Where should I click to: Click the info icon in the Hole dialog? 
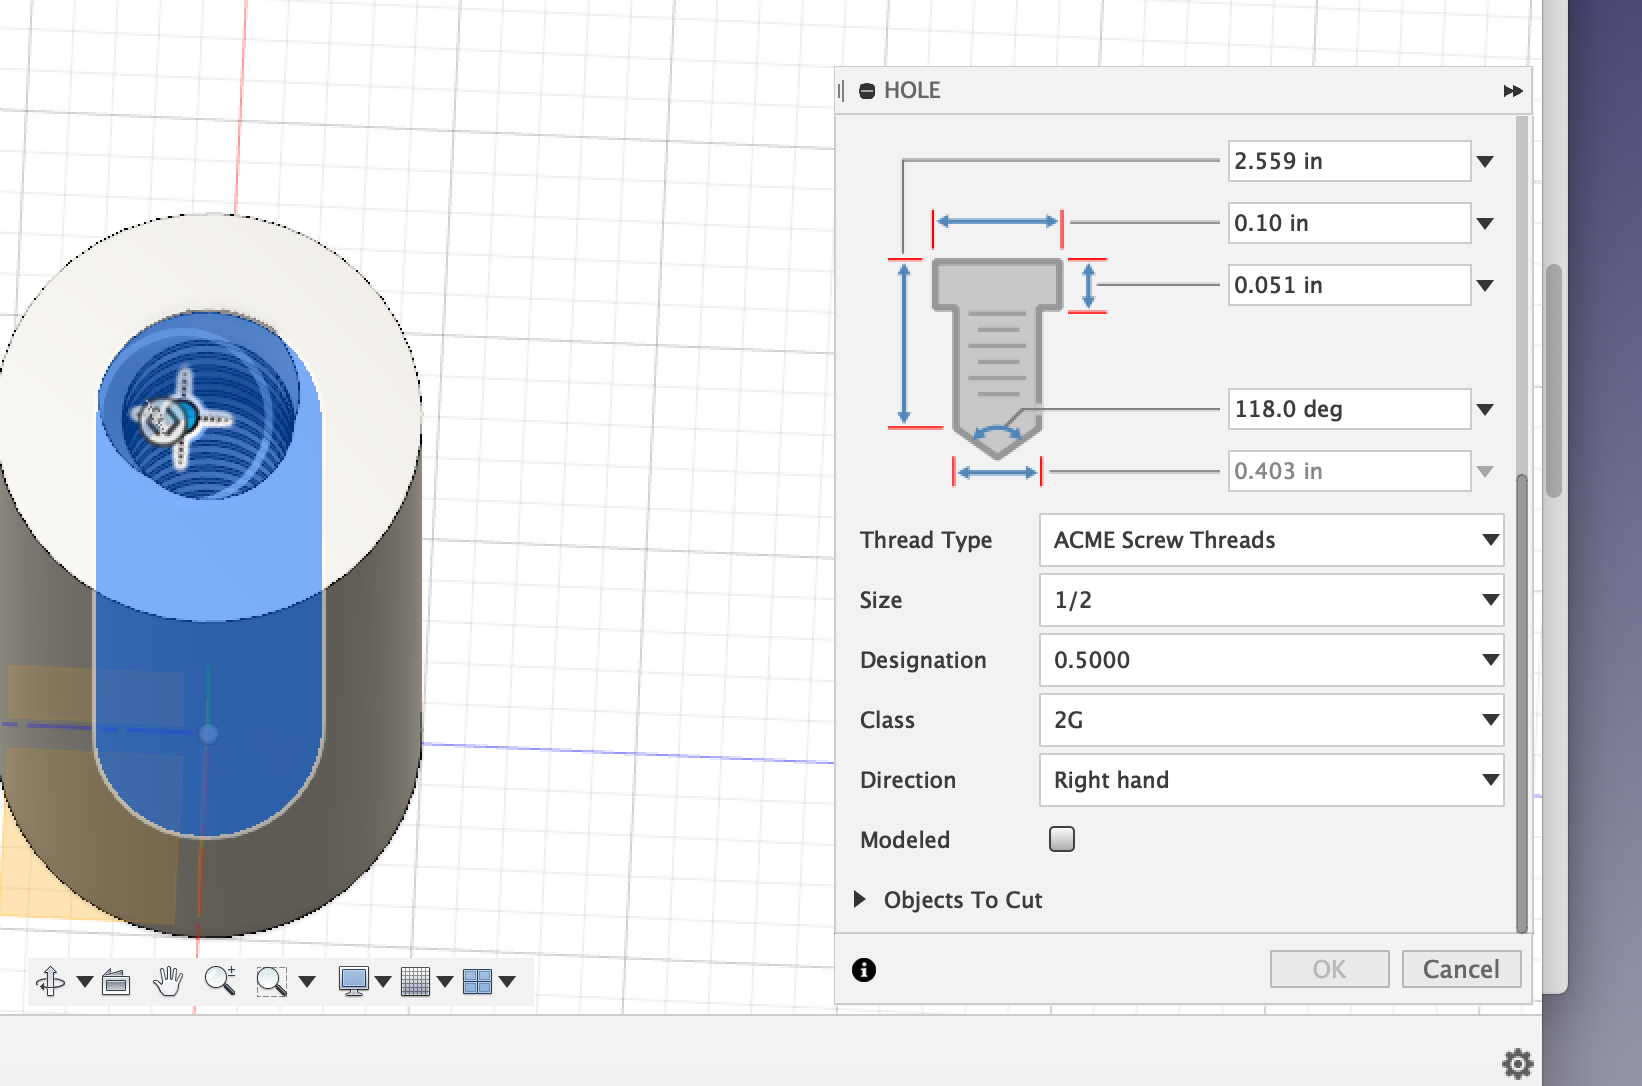[x=864, y=969]
